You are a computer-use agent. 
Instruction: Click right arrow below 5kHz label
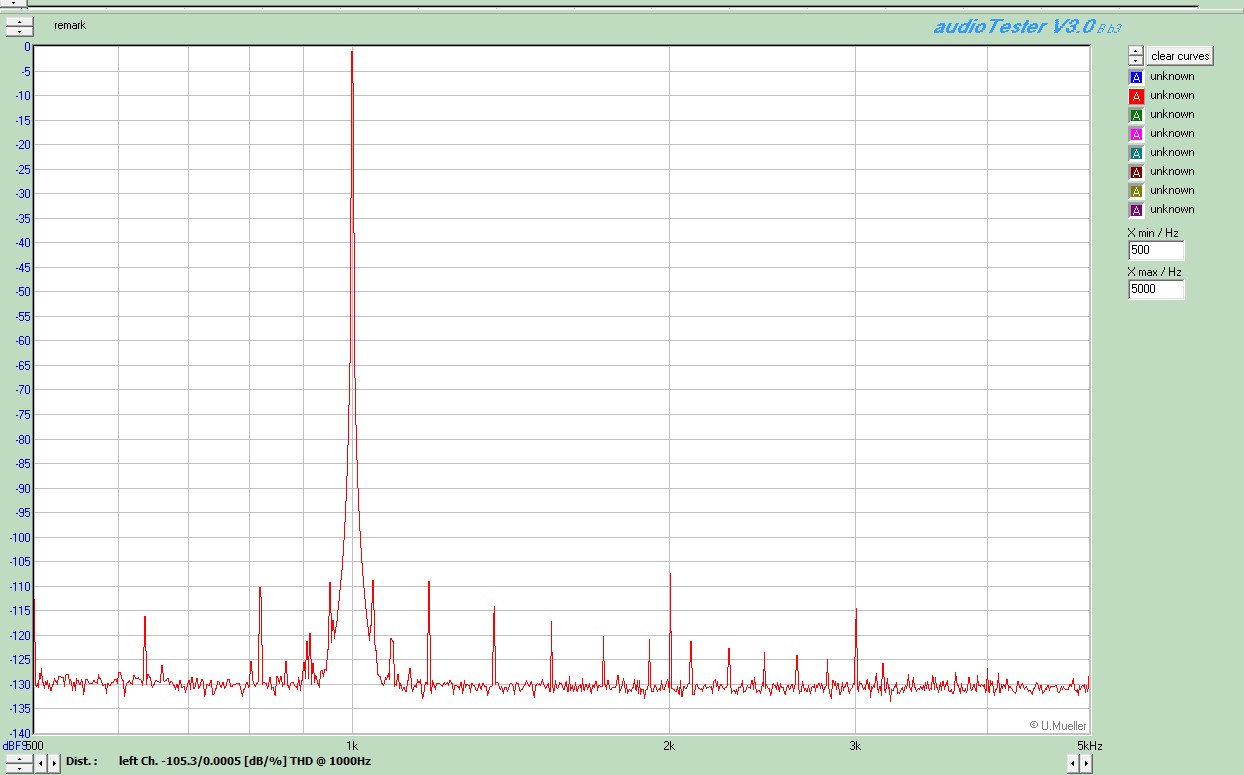click(x=1086, y=763)
